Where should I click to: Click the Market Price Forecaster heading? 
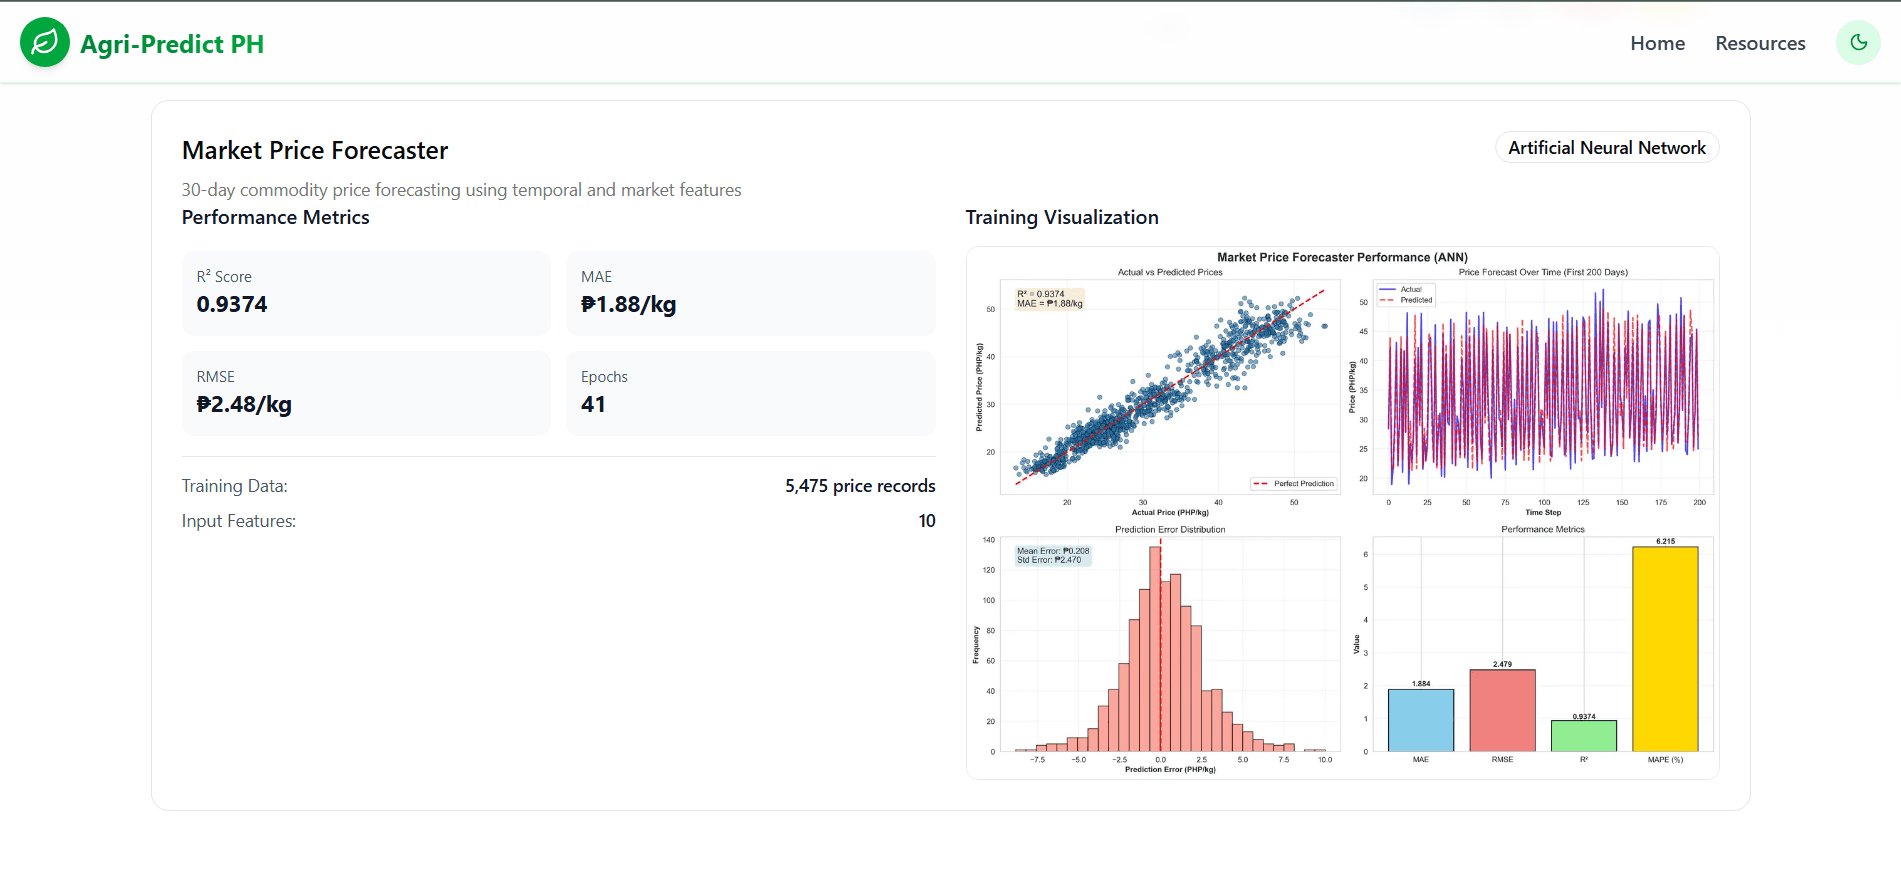tap(315, 150)
